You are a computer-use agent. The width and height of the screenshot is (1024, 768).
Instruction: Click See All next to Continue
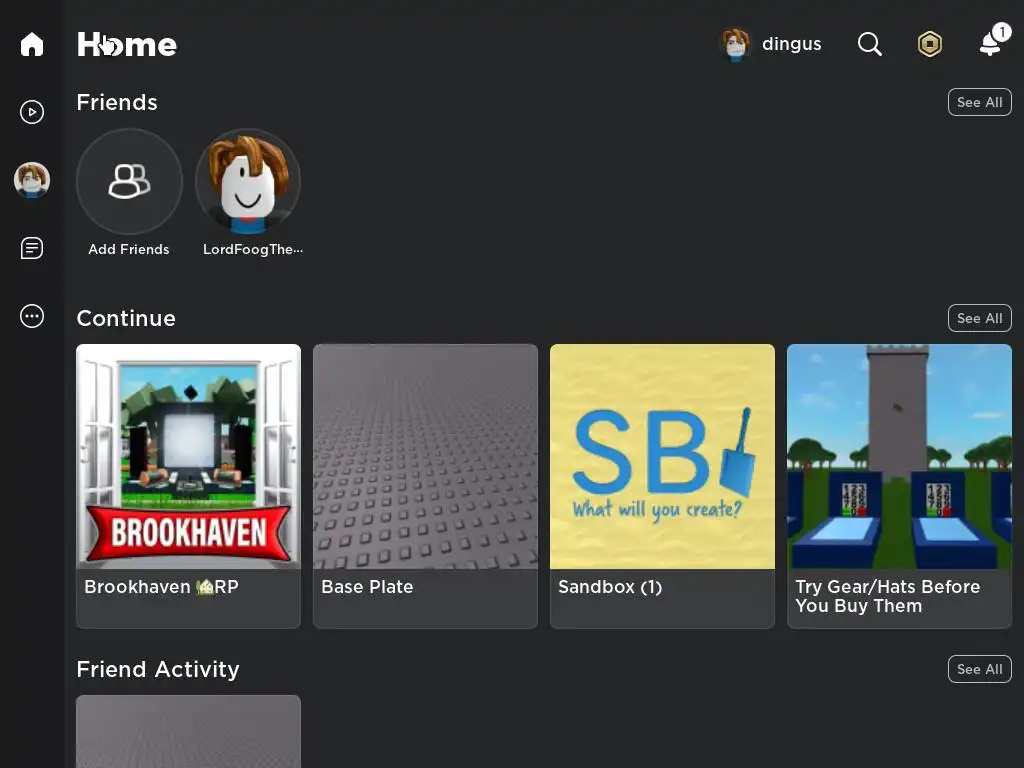[980, 319]
